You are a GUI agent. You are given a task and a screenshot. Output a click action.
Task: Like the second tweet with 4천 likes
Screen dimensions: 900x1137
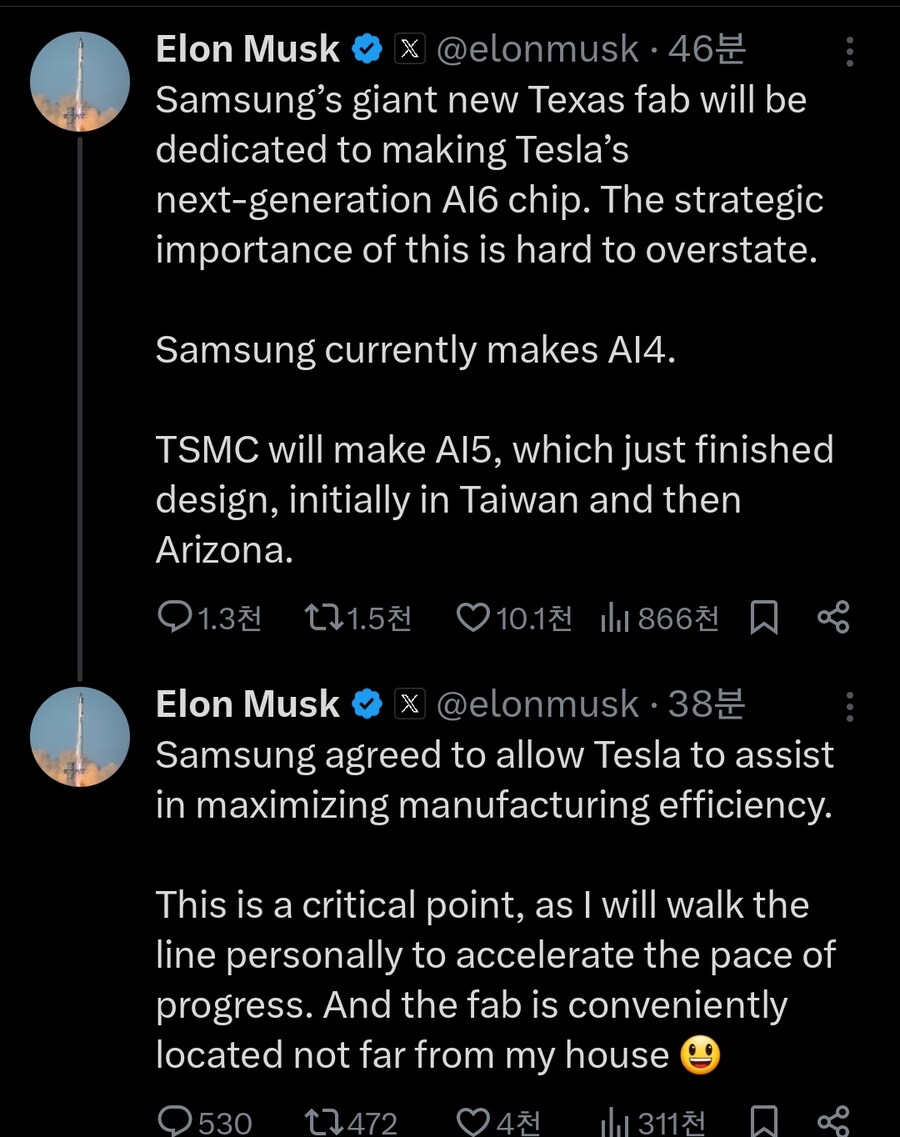(499, 1122)
